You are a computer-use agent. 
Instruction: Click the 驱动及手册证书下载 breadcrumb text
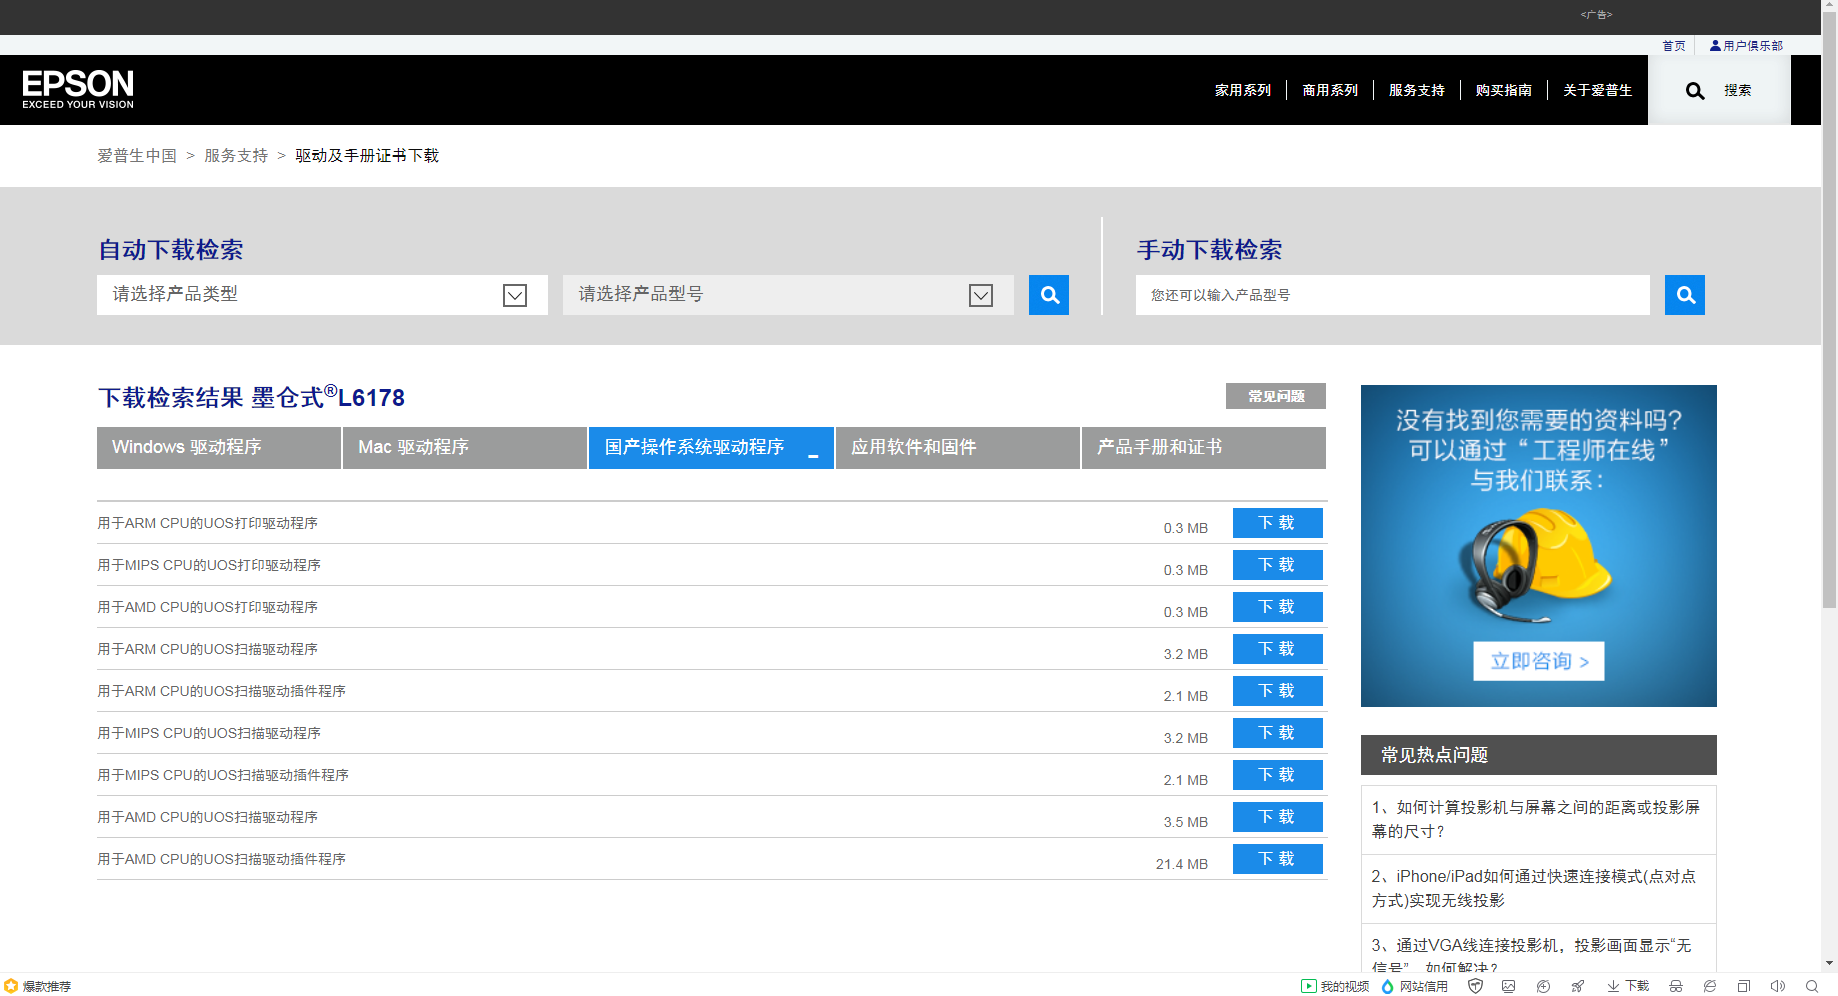pos(367,156)
